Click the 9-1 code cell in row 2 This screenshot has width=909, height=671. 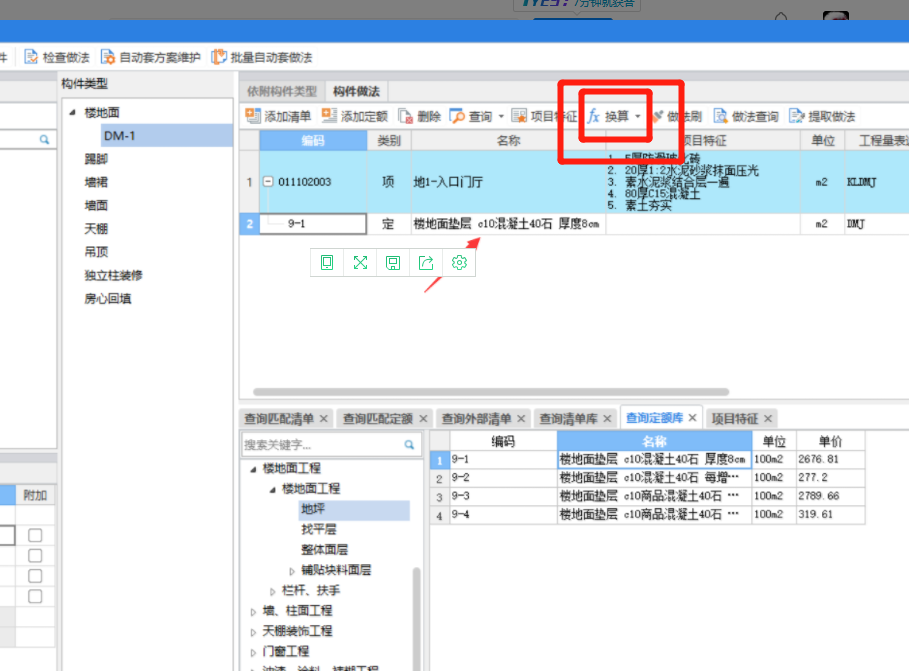[313, 223]
